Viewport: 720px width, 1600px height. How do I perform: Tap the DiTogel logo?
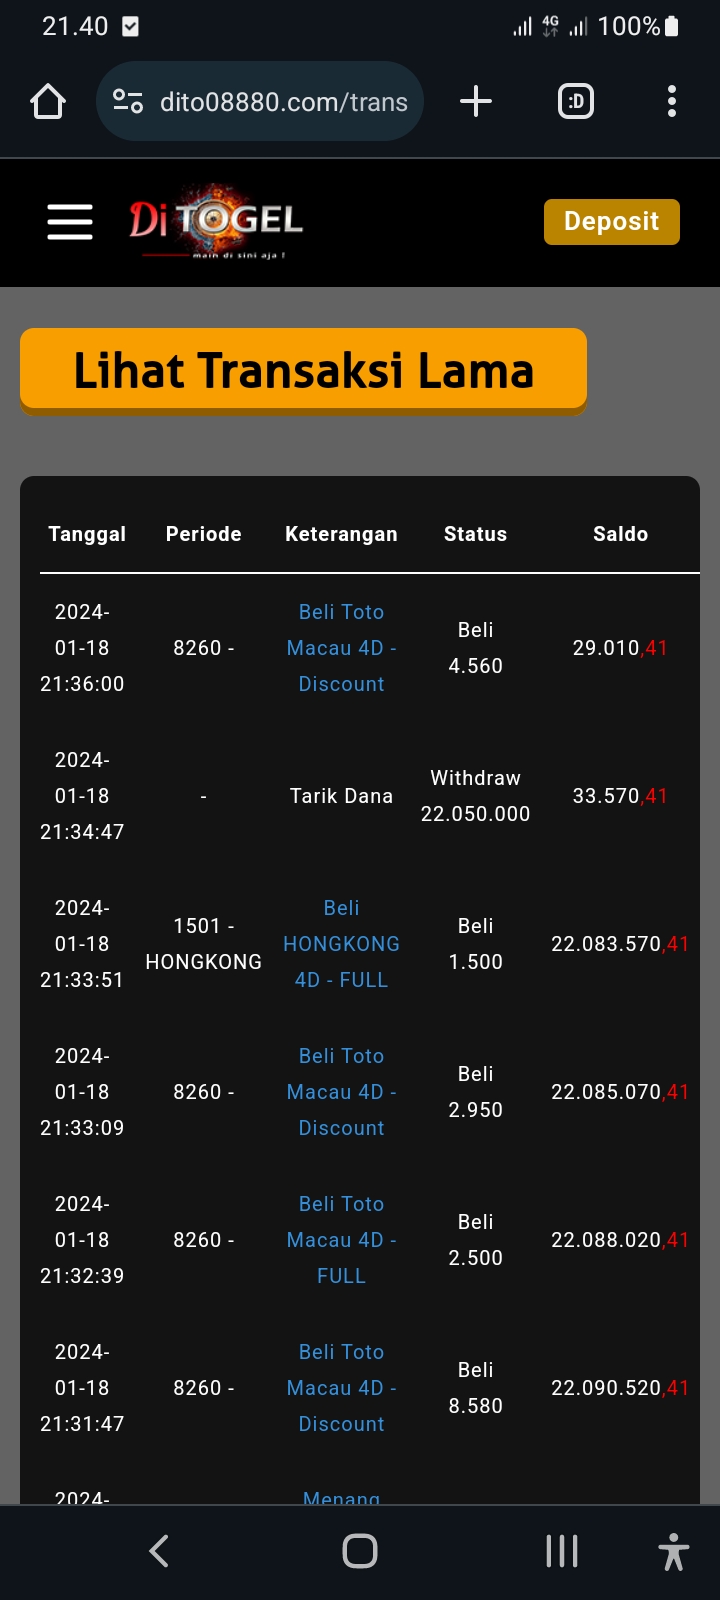(x=216, y=221)
